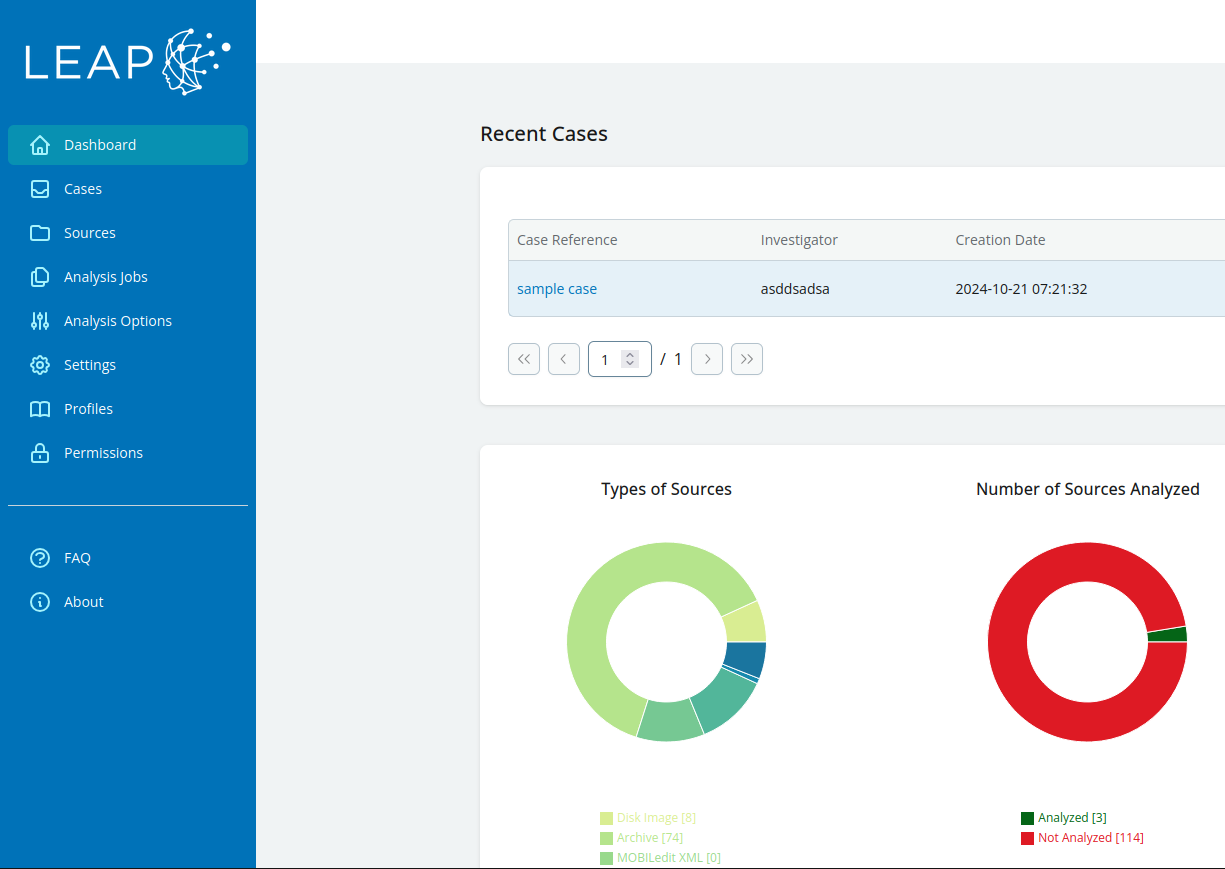The height and width of the screenshot is (869, 1225).
Task: Open Analysis Options via the sliders icon
Action: (40, 320)
